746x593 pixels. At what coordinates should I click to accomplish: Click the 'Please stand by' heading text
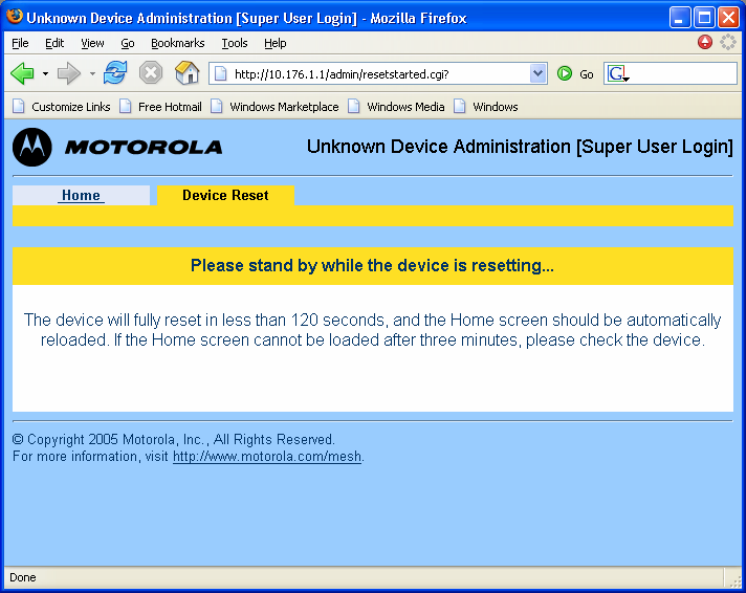[x=372, y=266]
